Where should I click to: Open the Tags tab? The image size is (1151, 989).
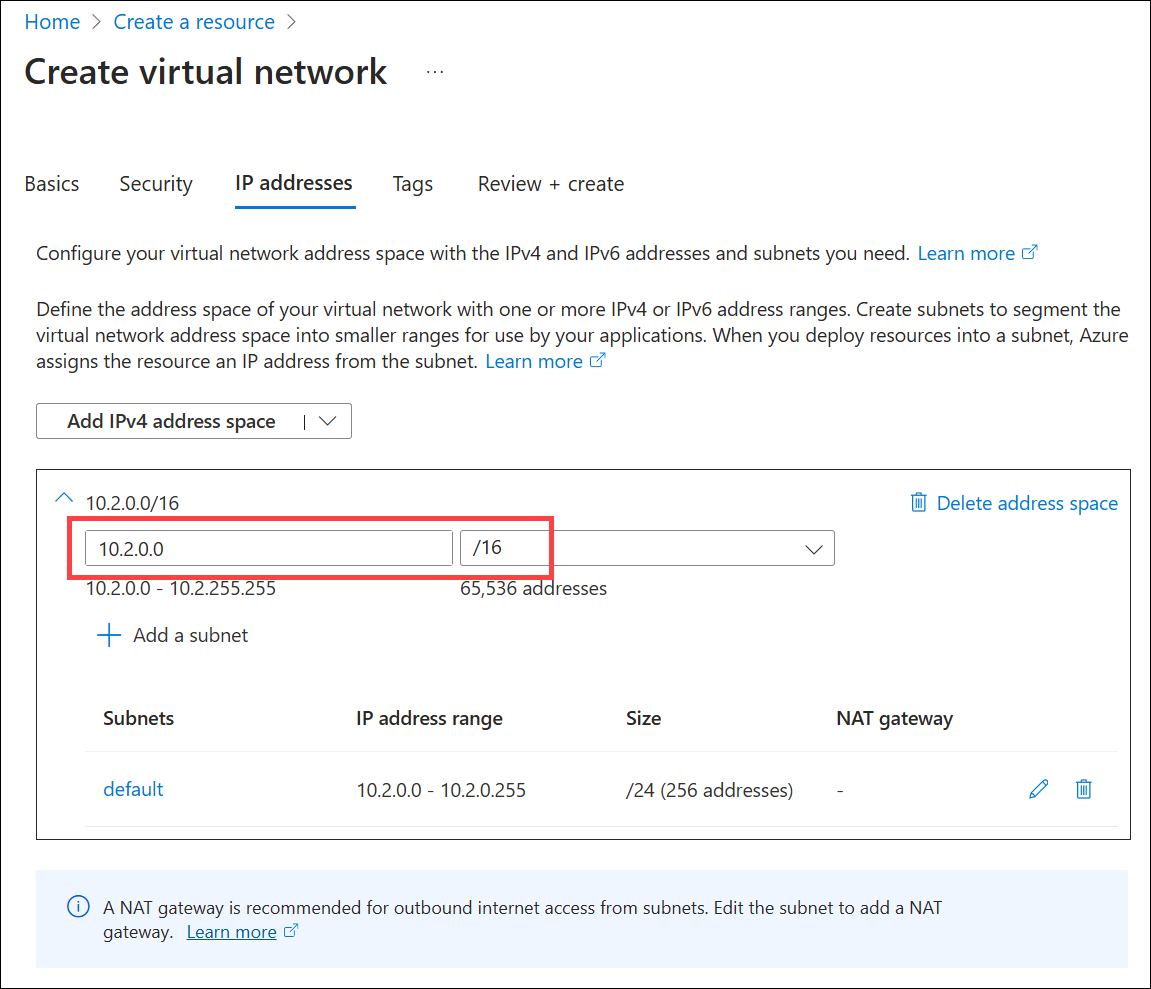tap(412, 184)
